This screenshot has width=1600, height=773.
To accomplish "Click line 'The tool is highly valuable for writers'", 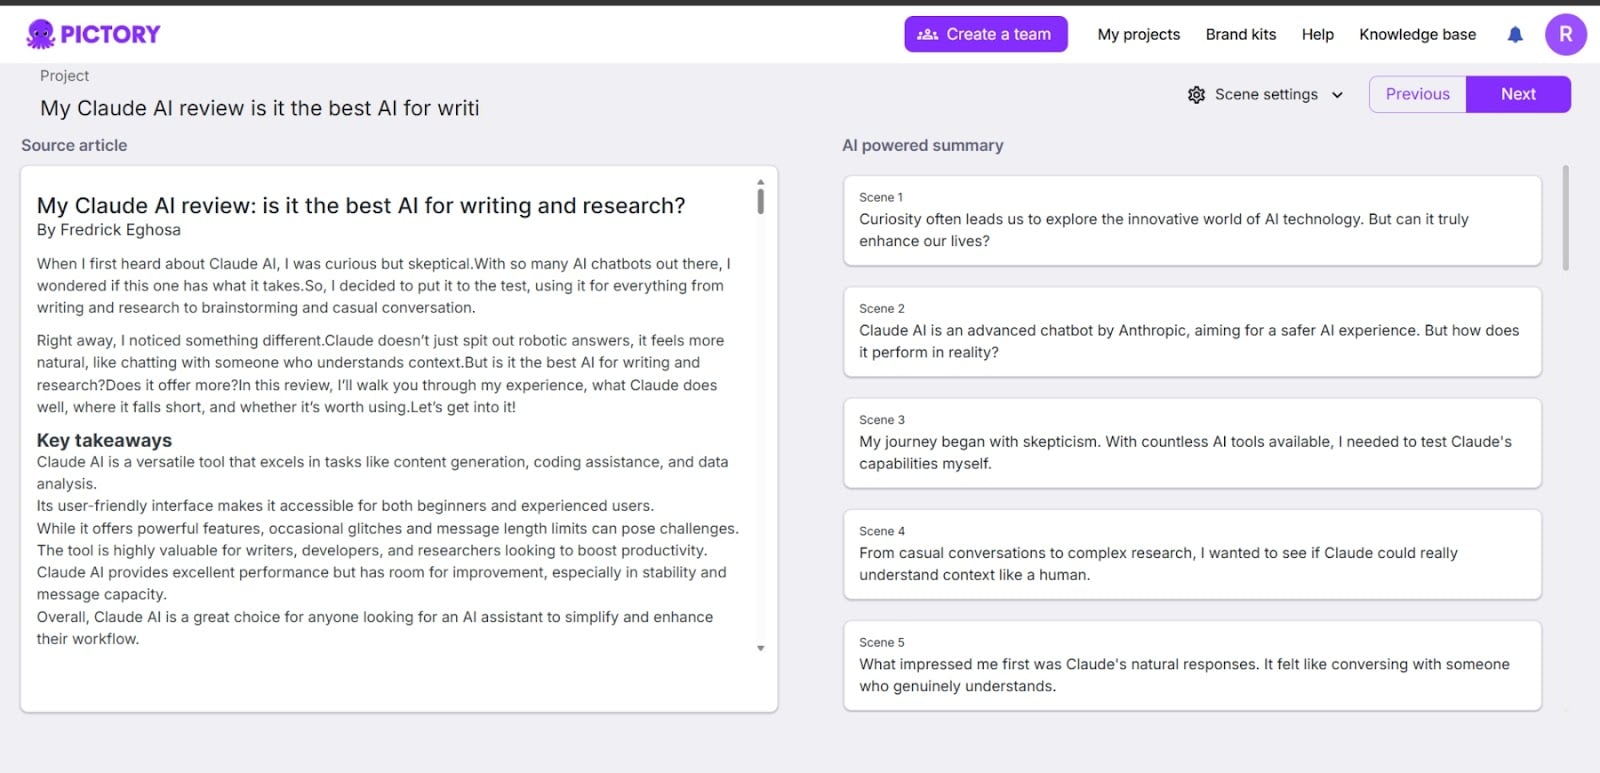I will [x=372, y=550].
